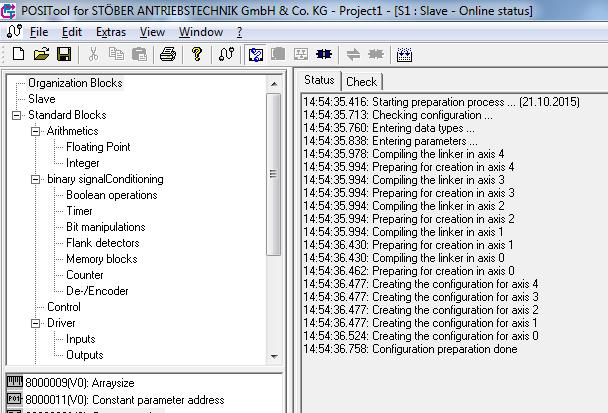Screen dimensions: 608x413
Task: Select De-/Encoder in the tree
Action: click(97, 291)
